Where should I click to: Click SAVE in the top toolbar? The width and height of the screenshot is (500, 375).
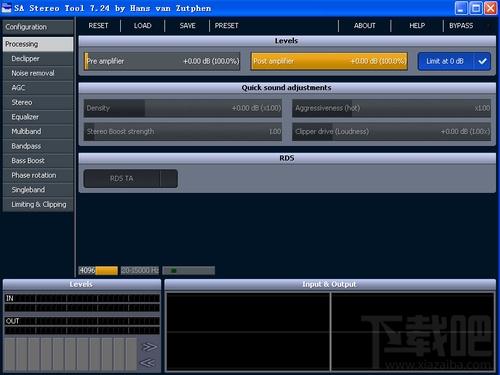click(x=187, y=26)
